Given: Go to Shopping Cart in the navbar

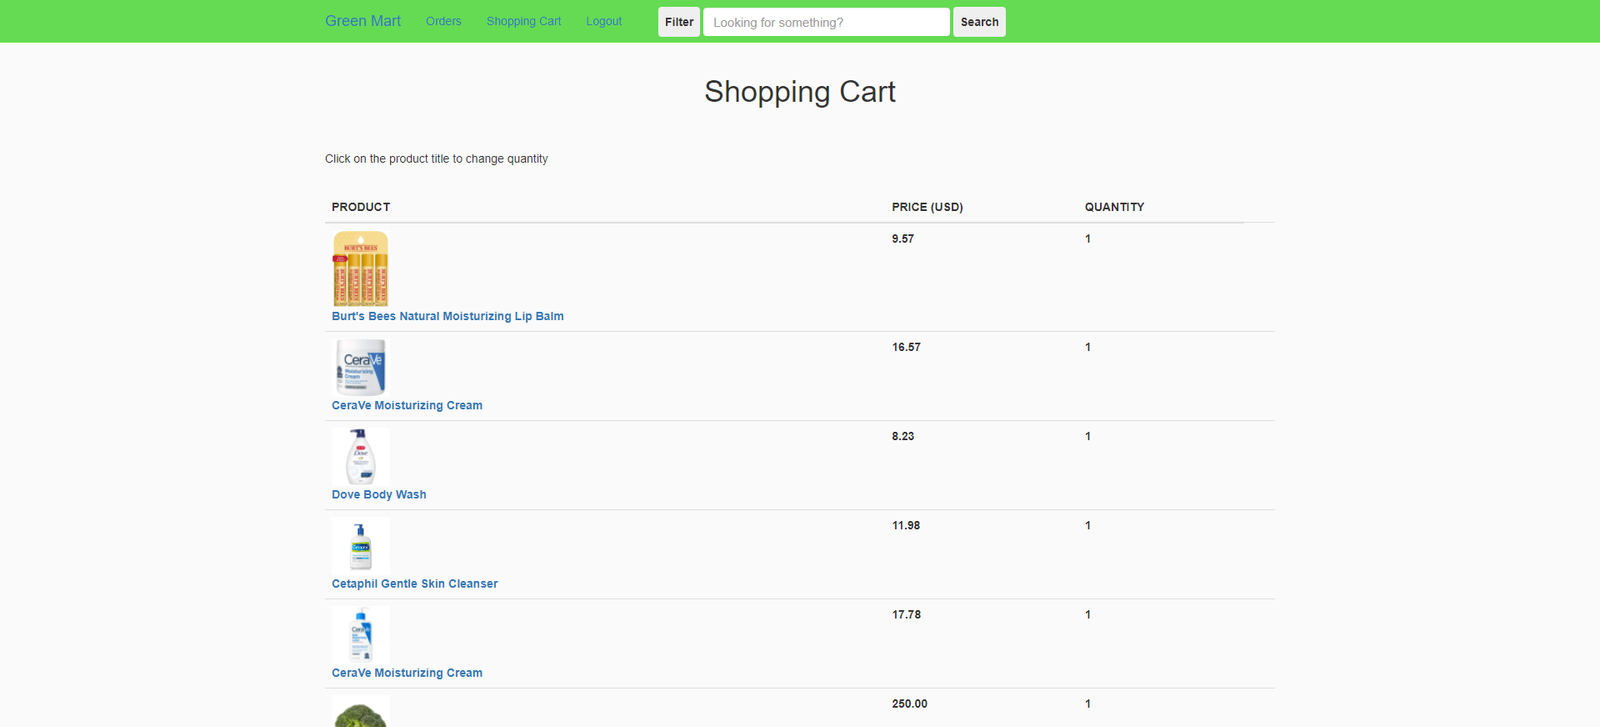Looking at the screenshot, I should point(523,21).
